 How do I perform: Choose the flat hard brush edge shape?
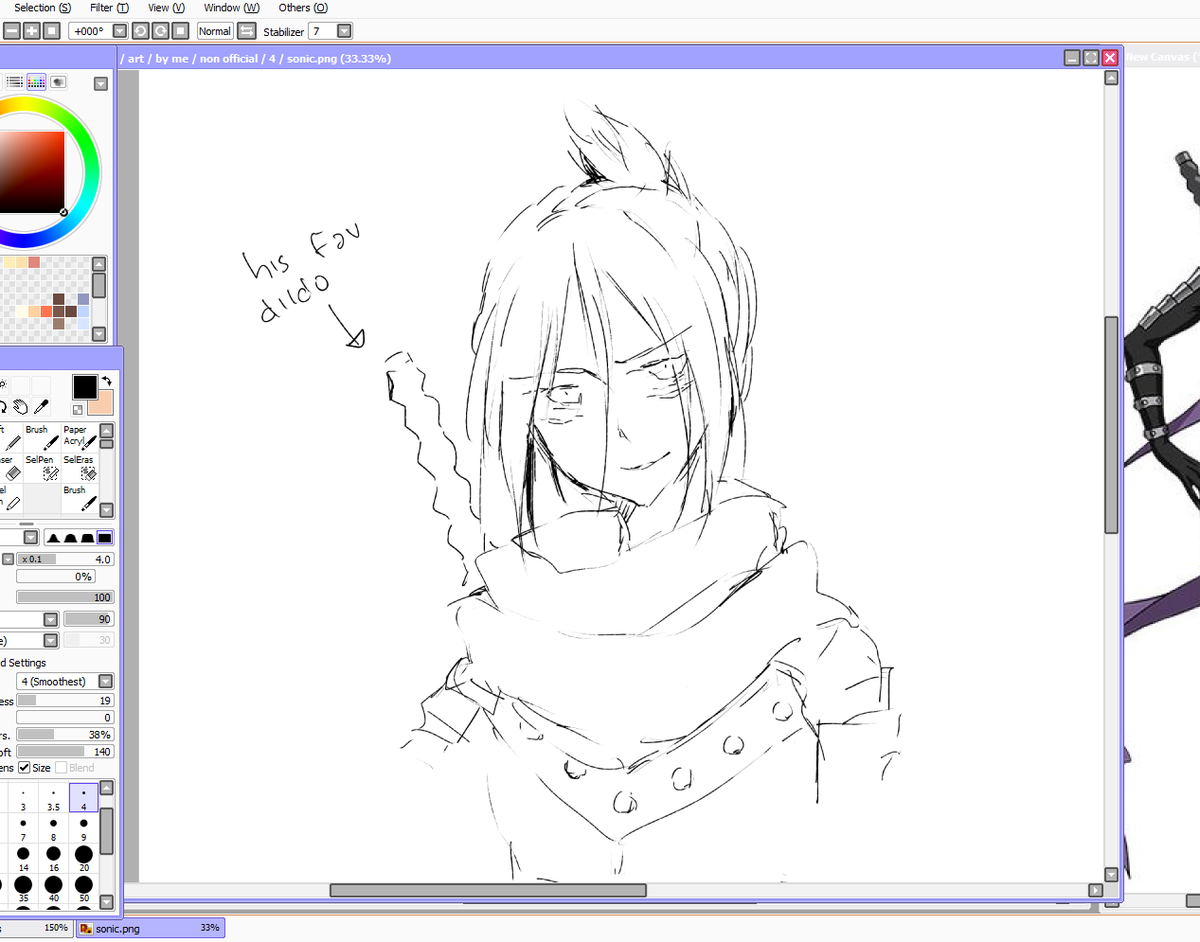104,538
